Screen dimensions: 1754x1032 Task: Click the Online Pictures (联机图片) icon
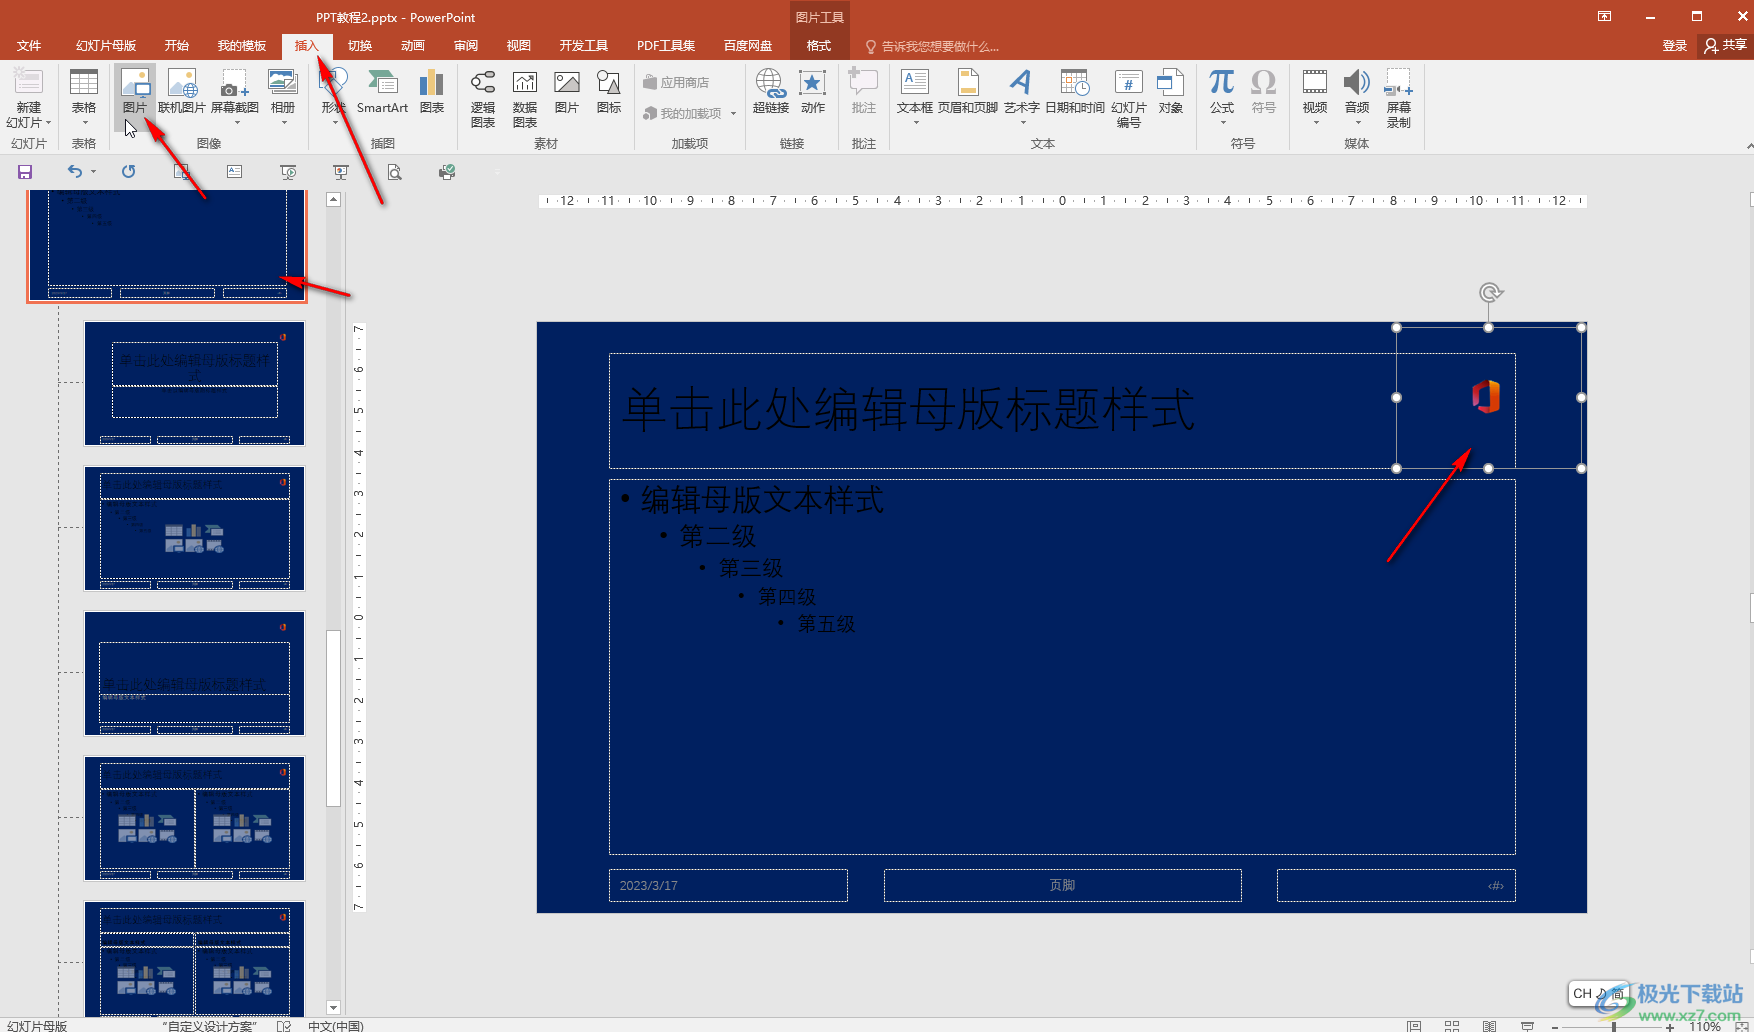click(182, 92)
